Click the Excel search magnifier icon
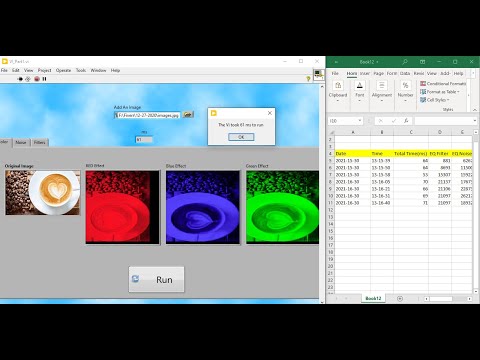 tap(405, 62)
